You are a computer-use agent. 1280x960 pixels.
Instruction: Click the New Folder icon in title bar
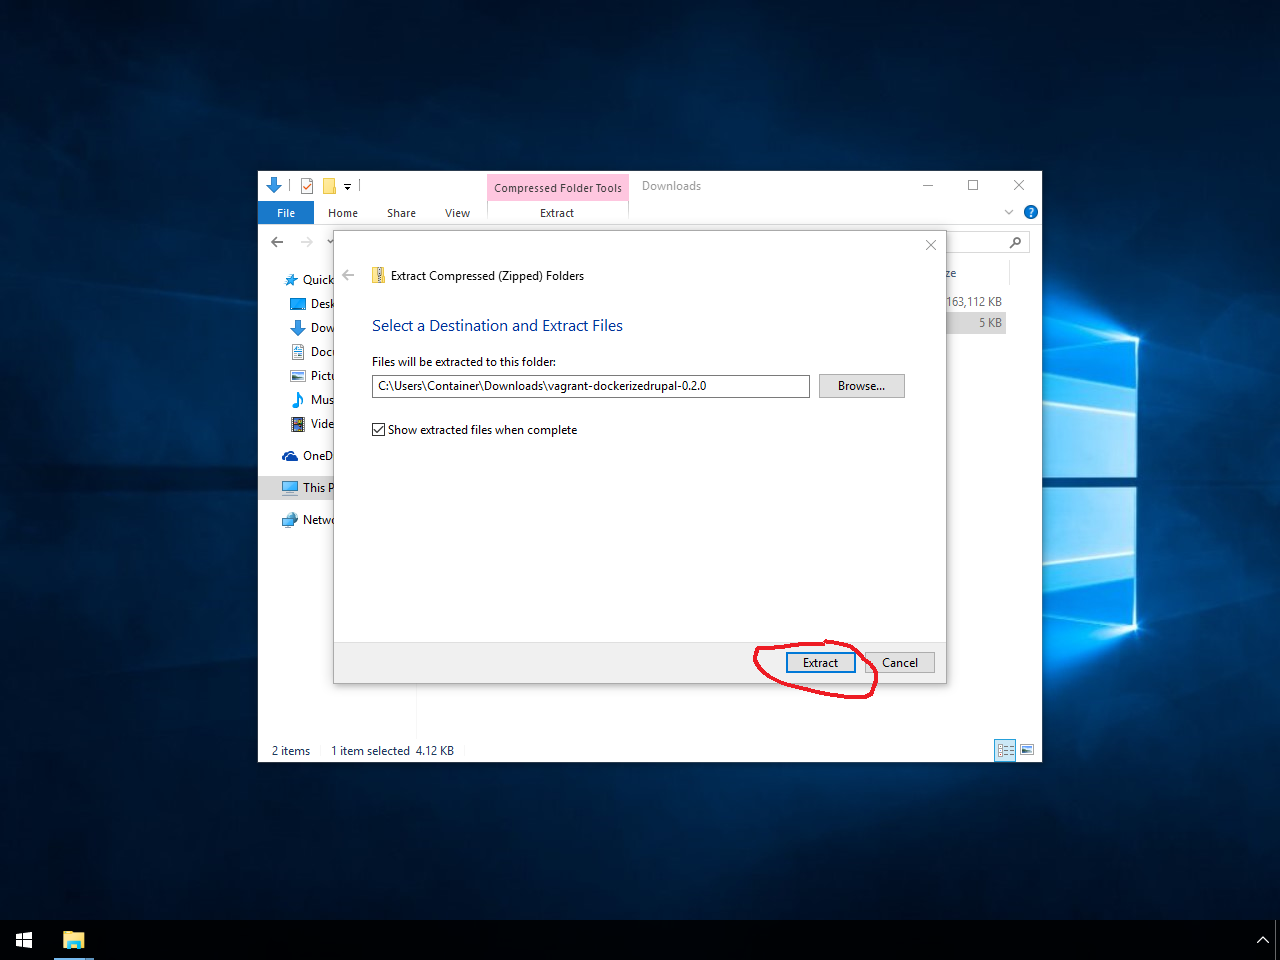click(x=328, y=186)
